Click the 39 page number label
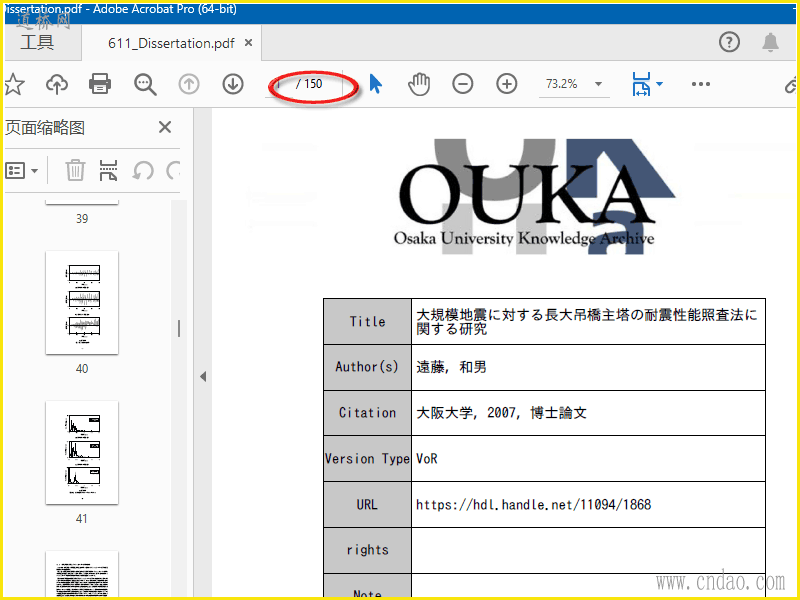The width and height of the screenshot is (800, 600). point(82,219)
